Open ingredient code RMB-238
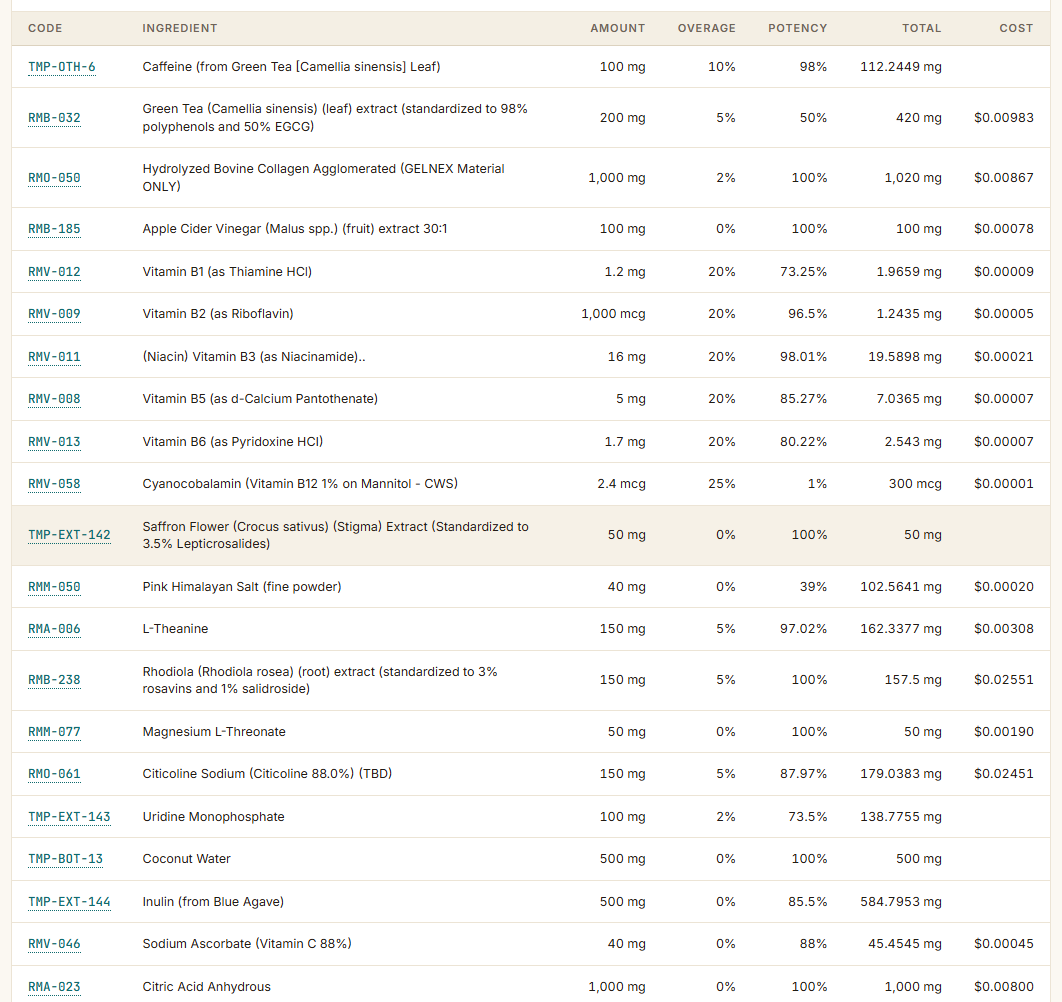The image size is (1062, 1002). 54,680
